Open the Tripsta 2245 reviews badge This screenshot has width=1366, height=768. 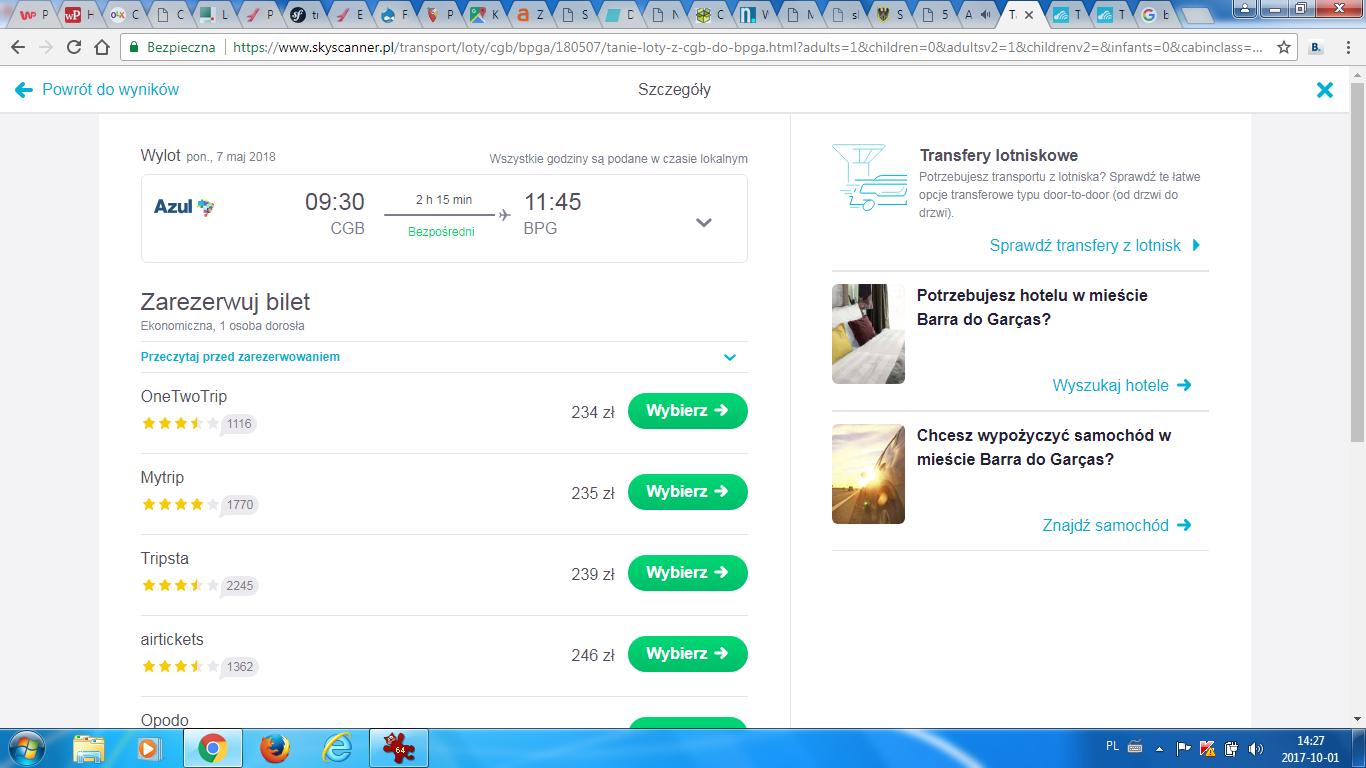(x=240, y=586)
